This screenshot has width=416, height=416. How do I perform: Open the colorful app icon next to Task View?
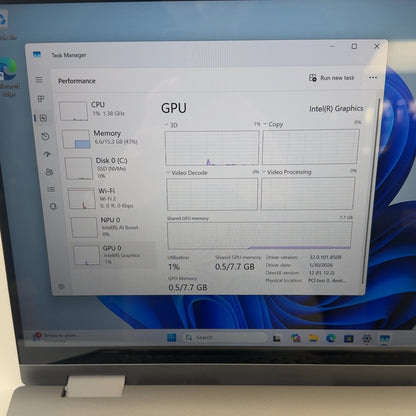pyautogui.click(x=295, y=338)
